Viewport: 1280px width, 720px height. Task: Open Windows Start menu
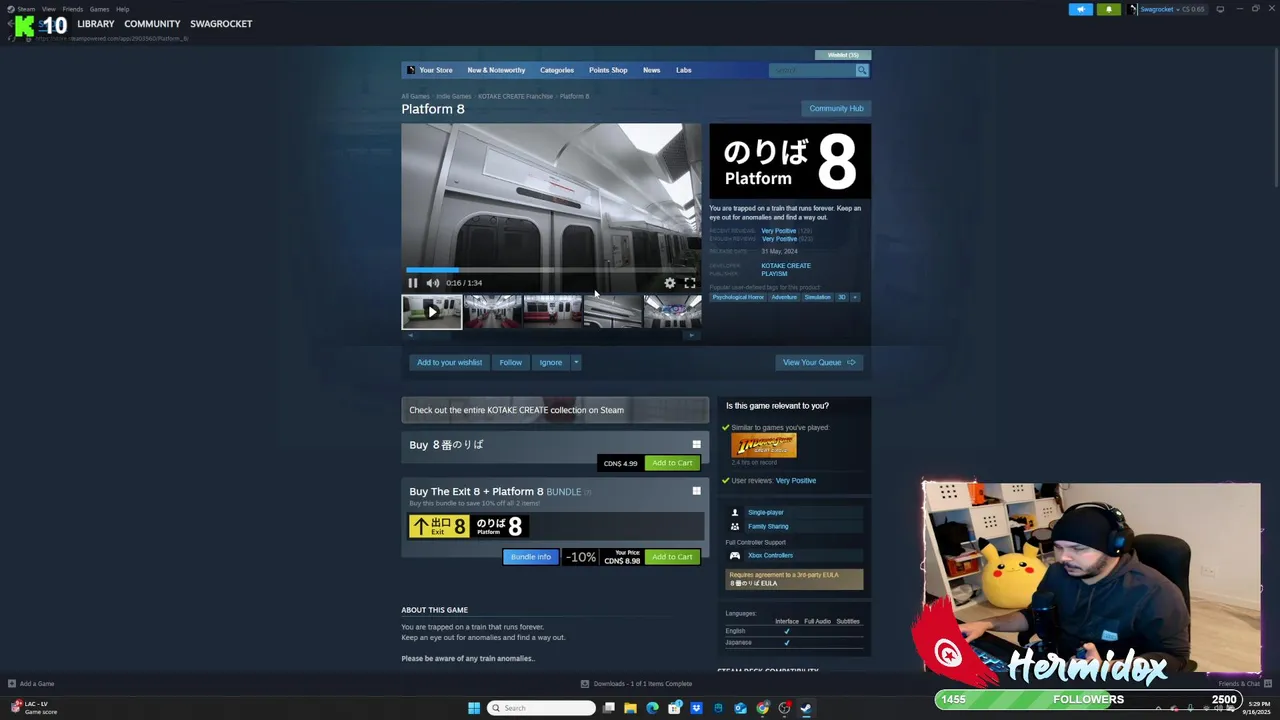[x=474, y=708]
